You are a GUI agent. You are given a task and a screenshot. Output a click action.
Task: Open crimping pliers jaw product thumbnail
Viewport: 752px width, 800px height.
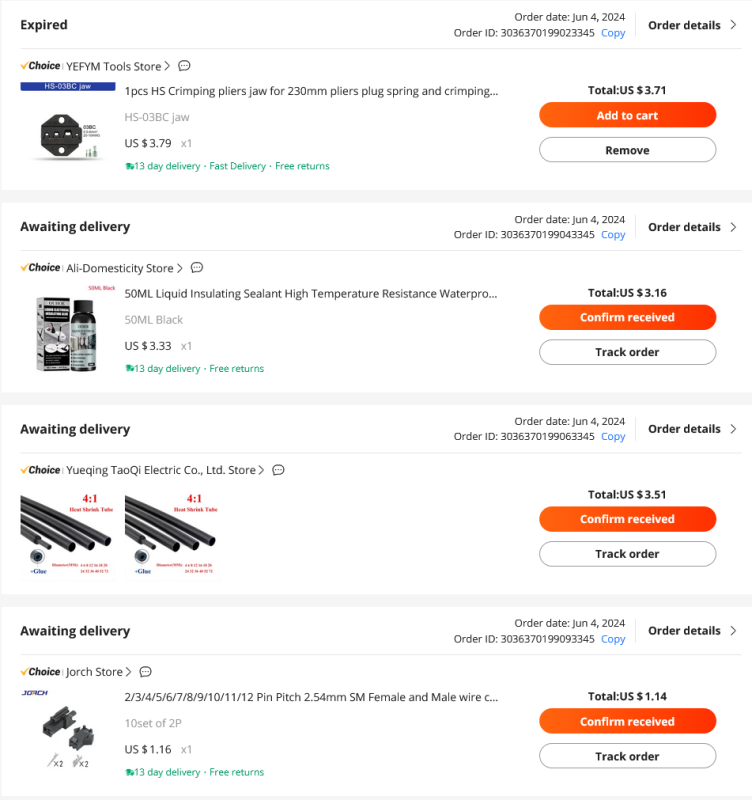coord(67,129)
